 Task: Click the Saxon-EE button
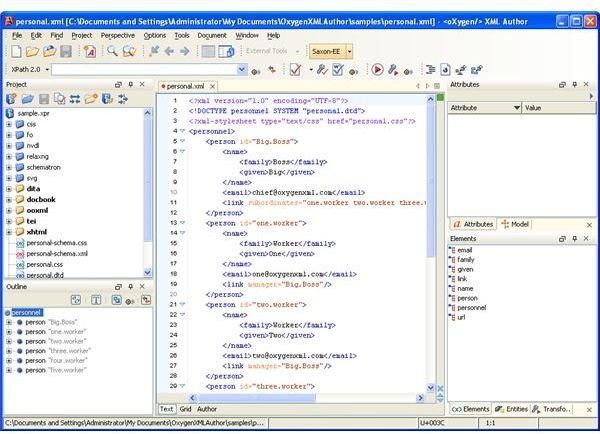(x=326, y=51)
